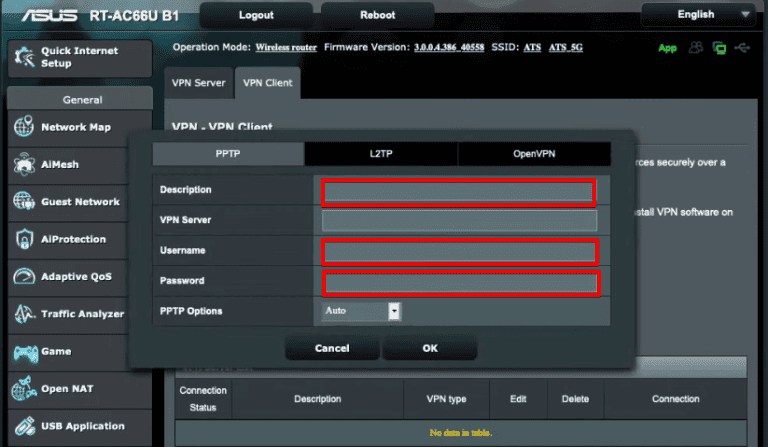Screen dimensions: 768x447
Task: Click the network monitor status icon
Action: [719, 47]
